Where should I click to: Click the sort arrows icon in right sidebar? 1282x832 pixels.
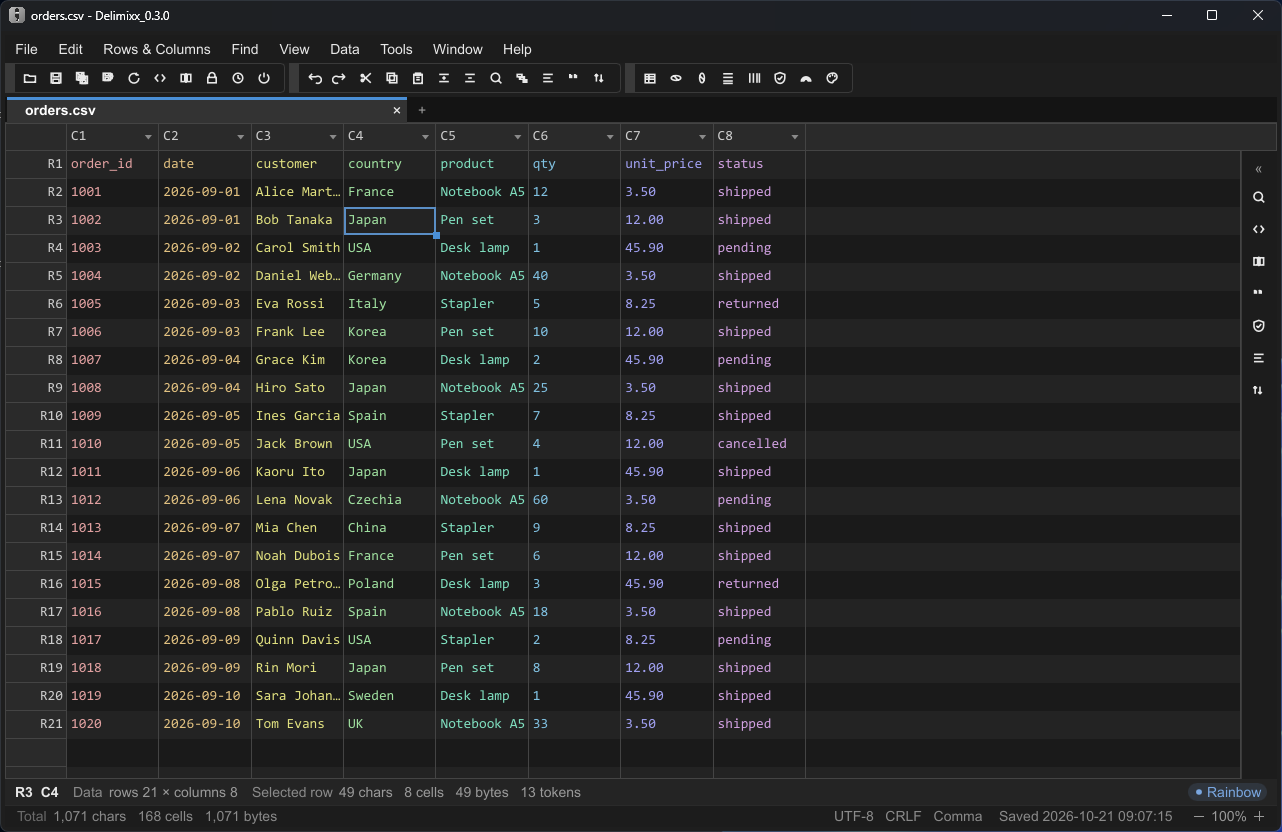(x=1259, y=390)
